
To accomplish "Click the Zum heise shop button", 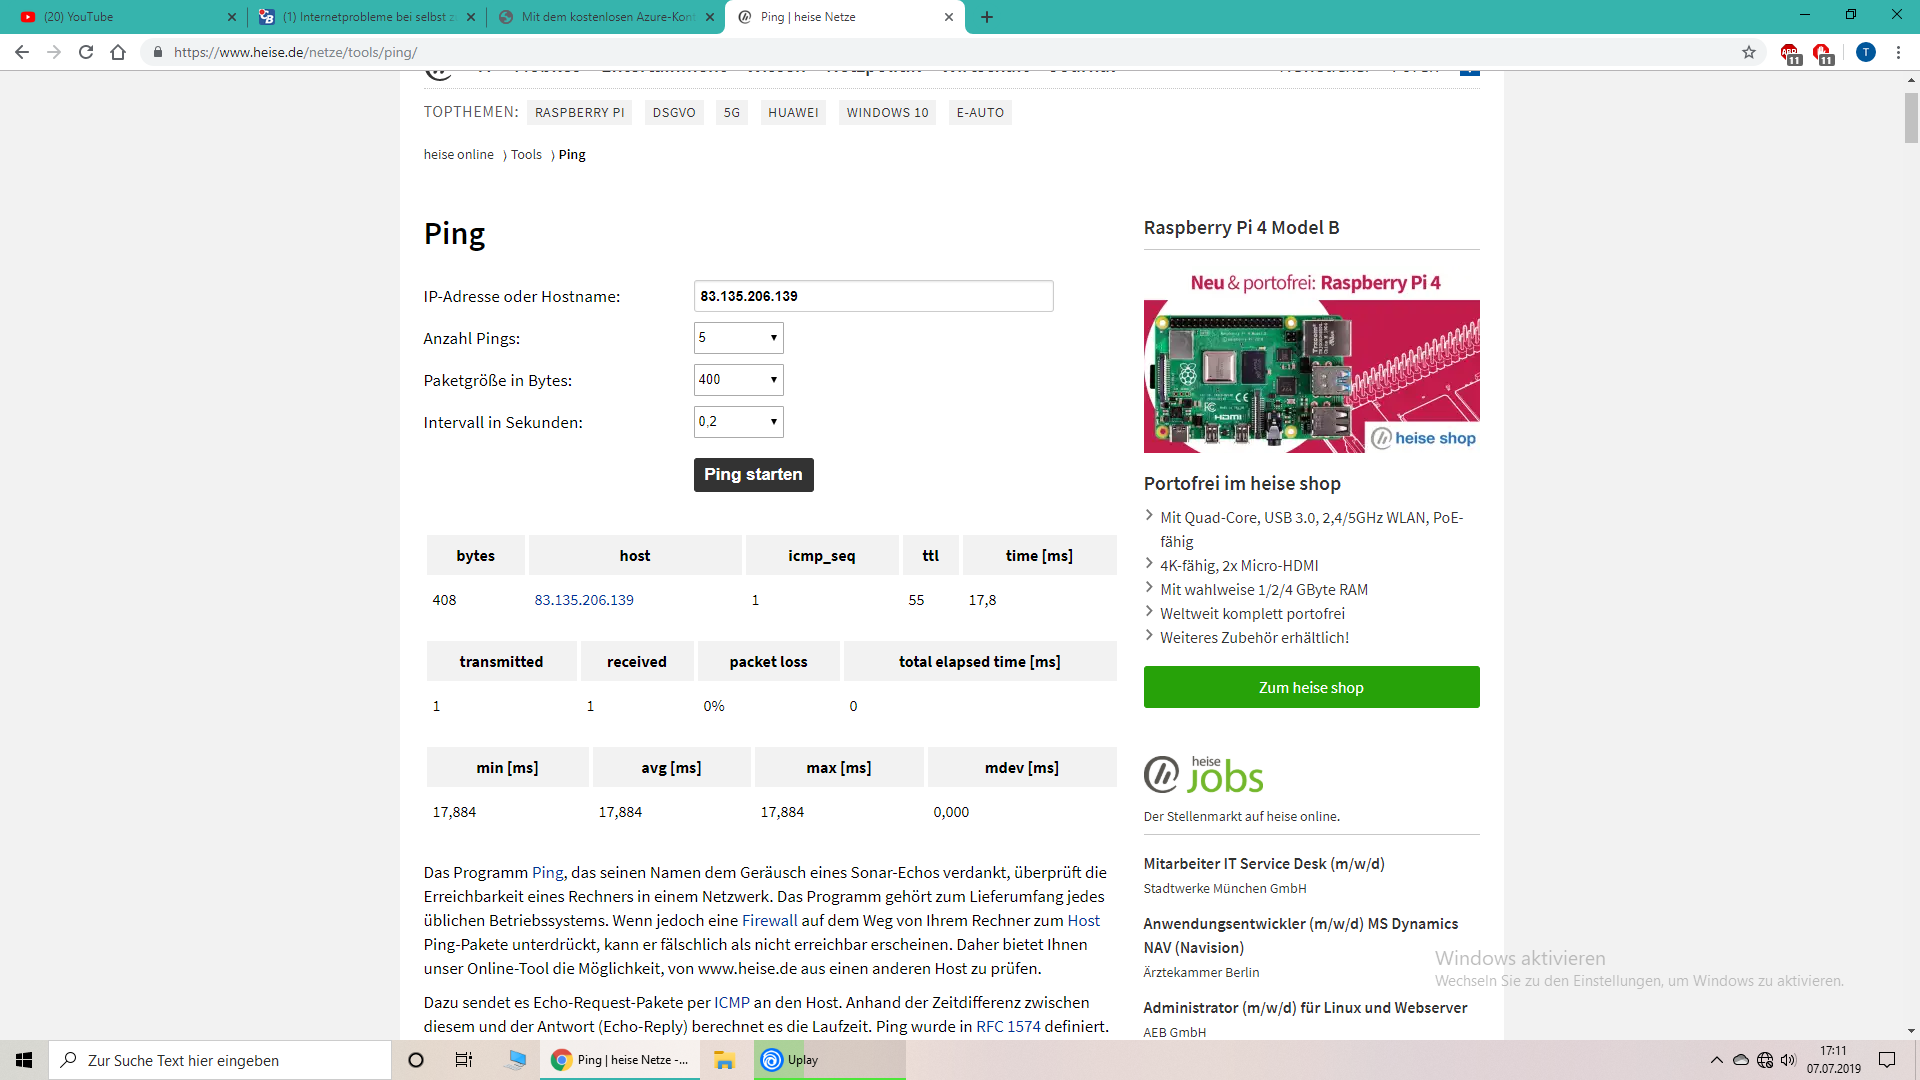I will [x=1311, y=687].
